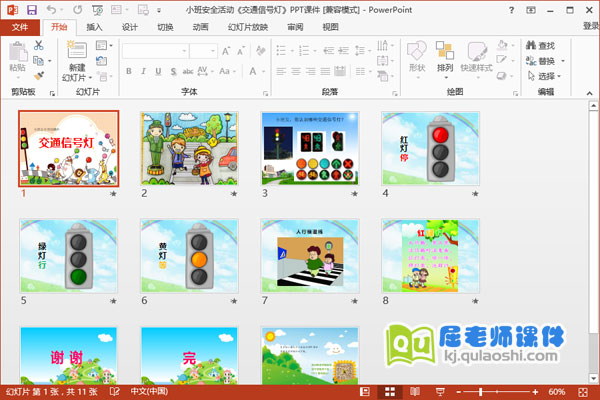Toggle Align Right paragraph button
Screen dimensions: 600x400
pos(310,71)
